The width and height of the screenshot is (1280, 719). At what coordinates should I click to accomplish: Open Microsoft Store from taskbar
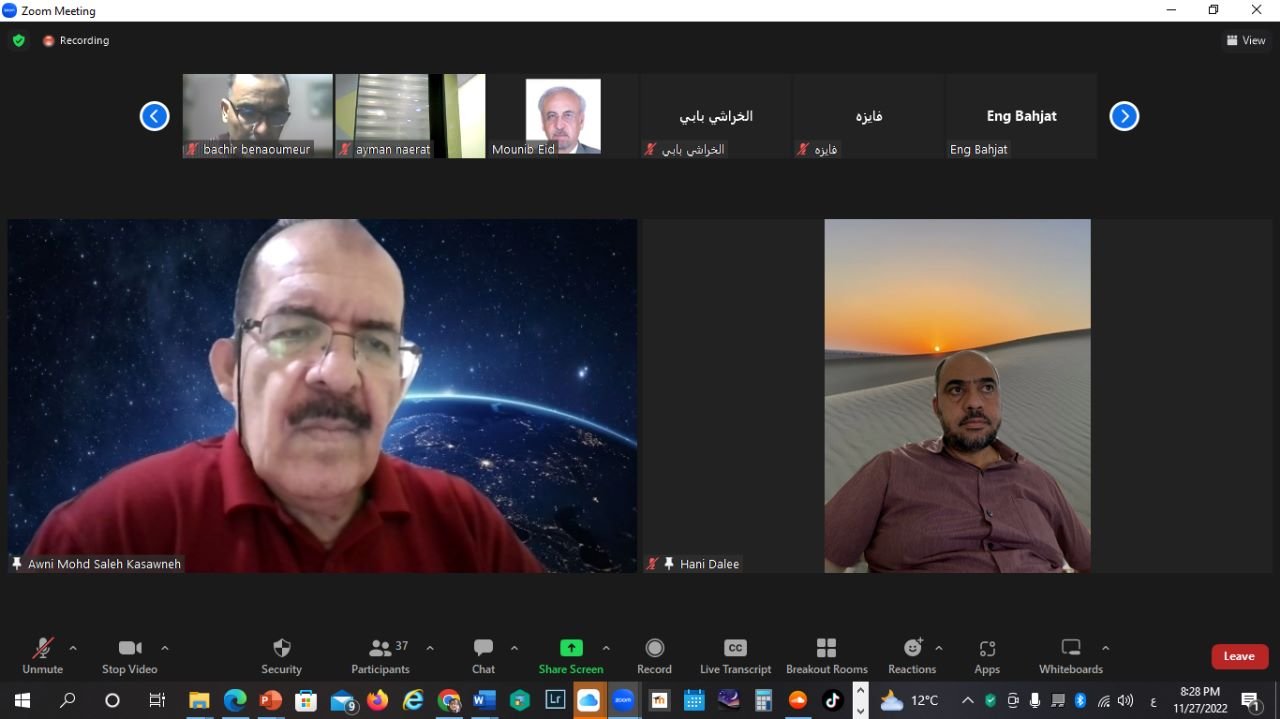tap(306, 701)
